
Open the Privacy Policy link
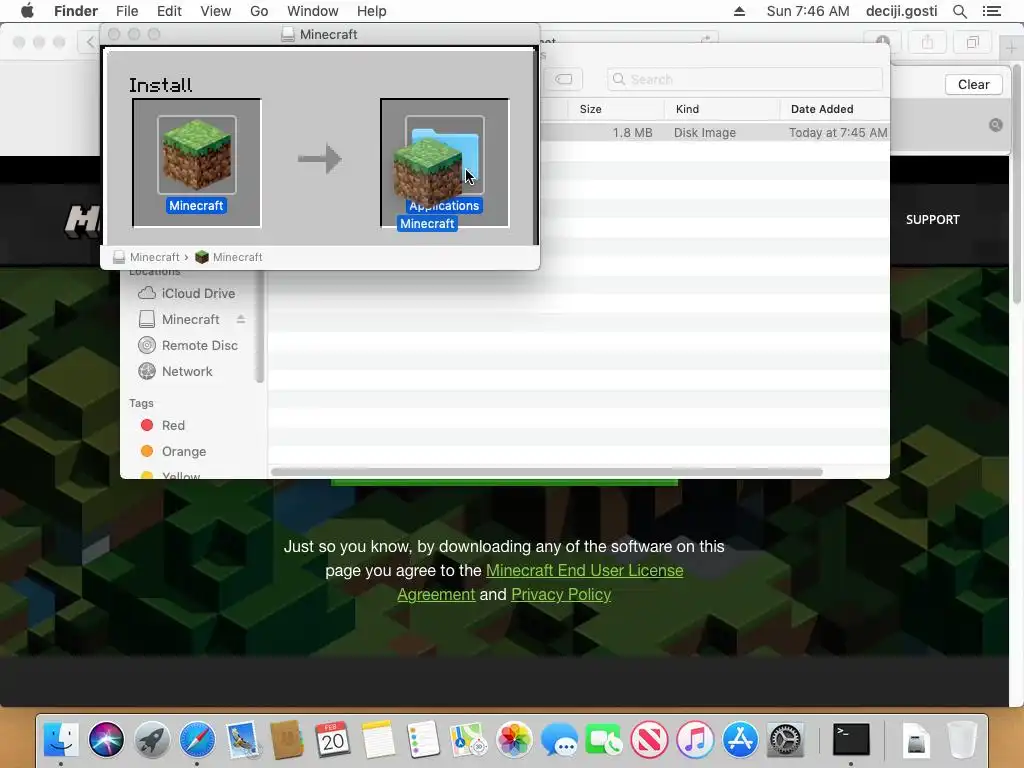(x=561, y=594)
